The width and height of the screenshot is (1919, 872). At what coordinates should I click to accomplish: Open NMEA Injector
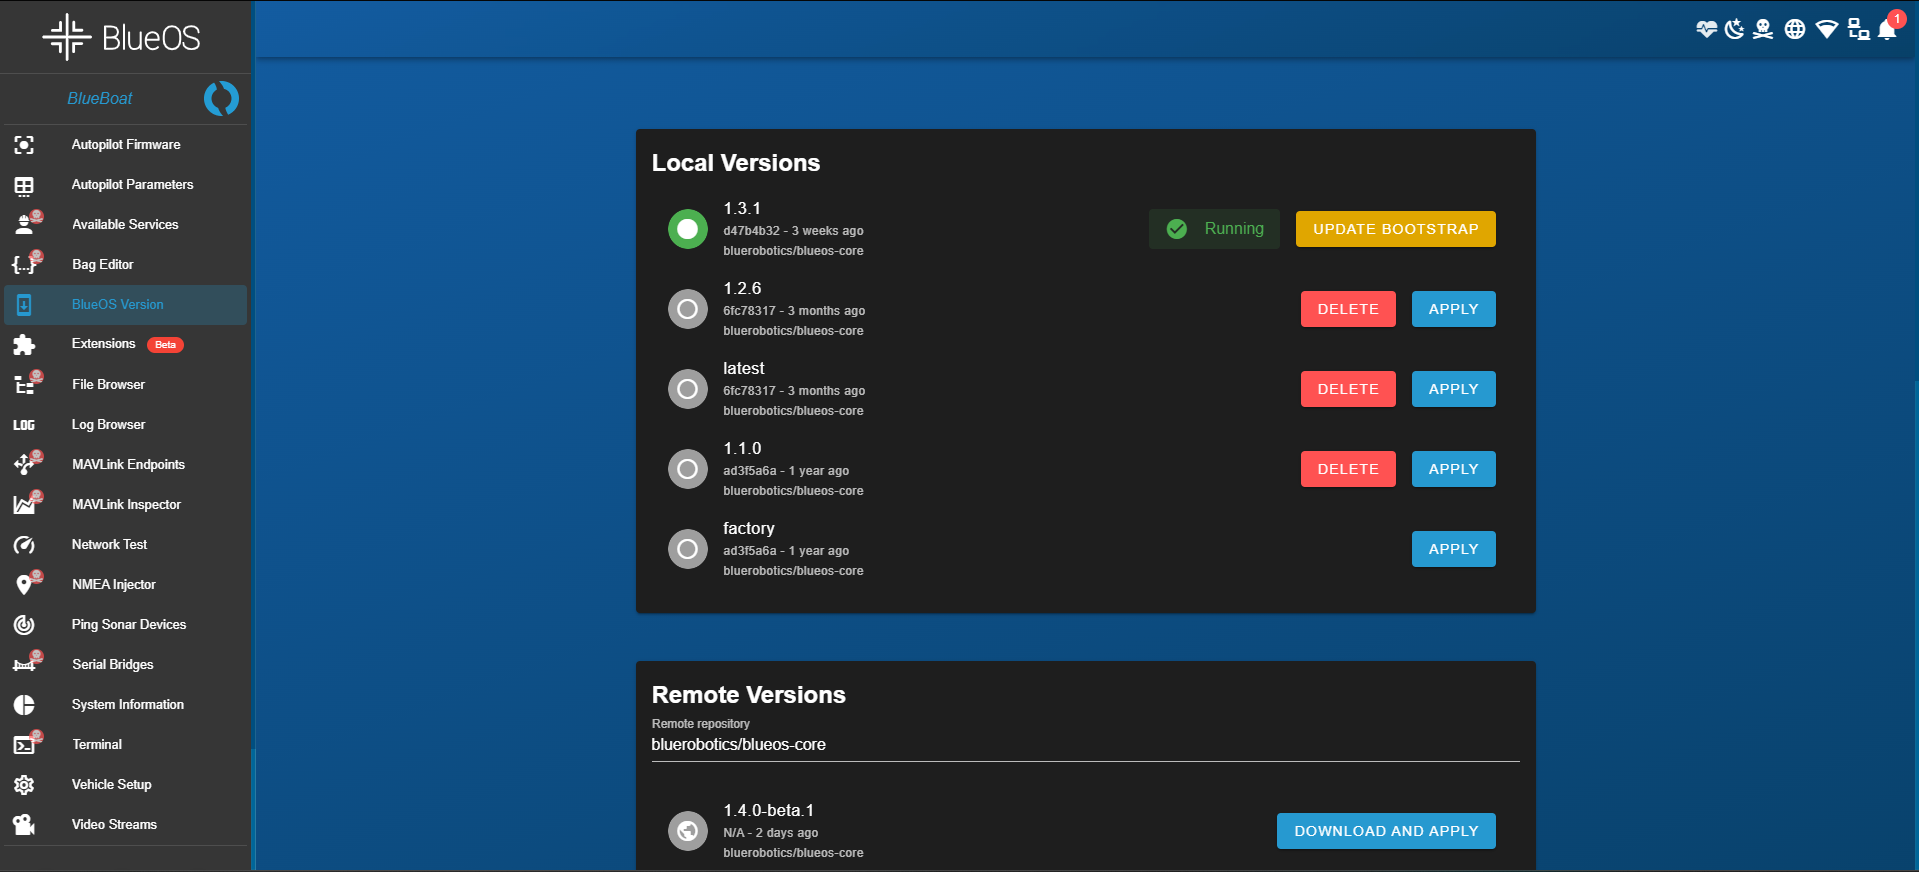[126, 585]
